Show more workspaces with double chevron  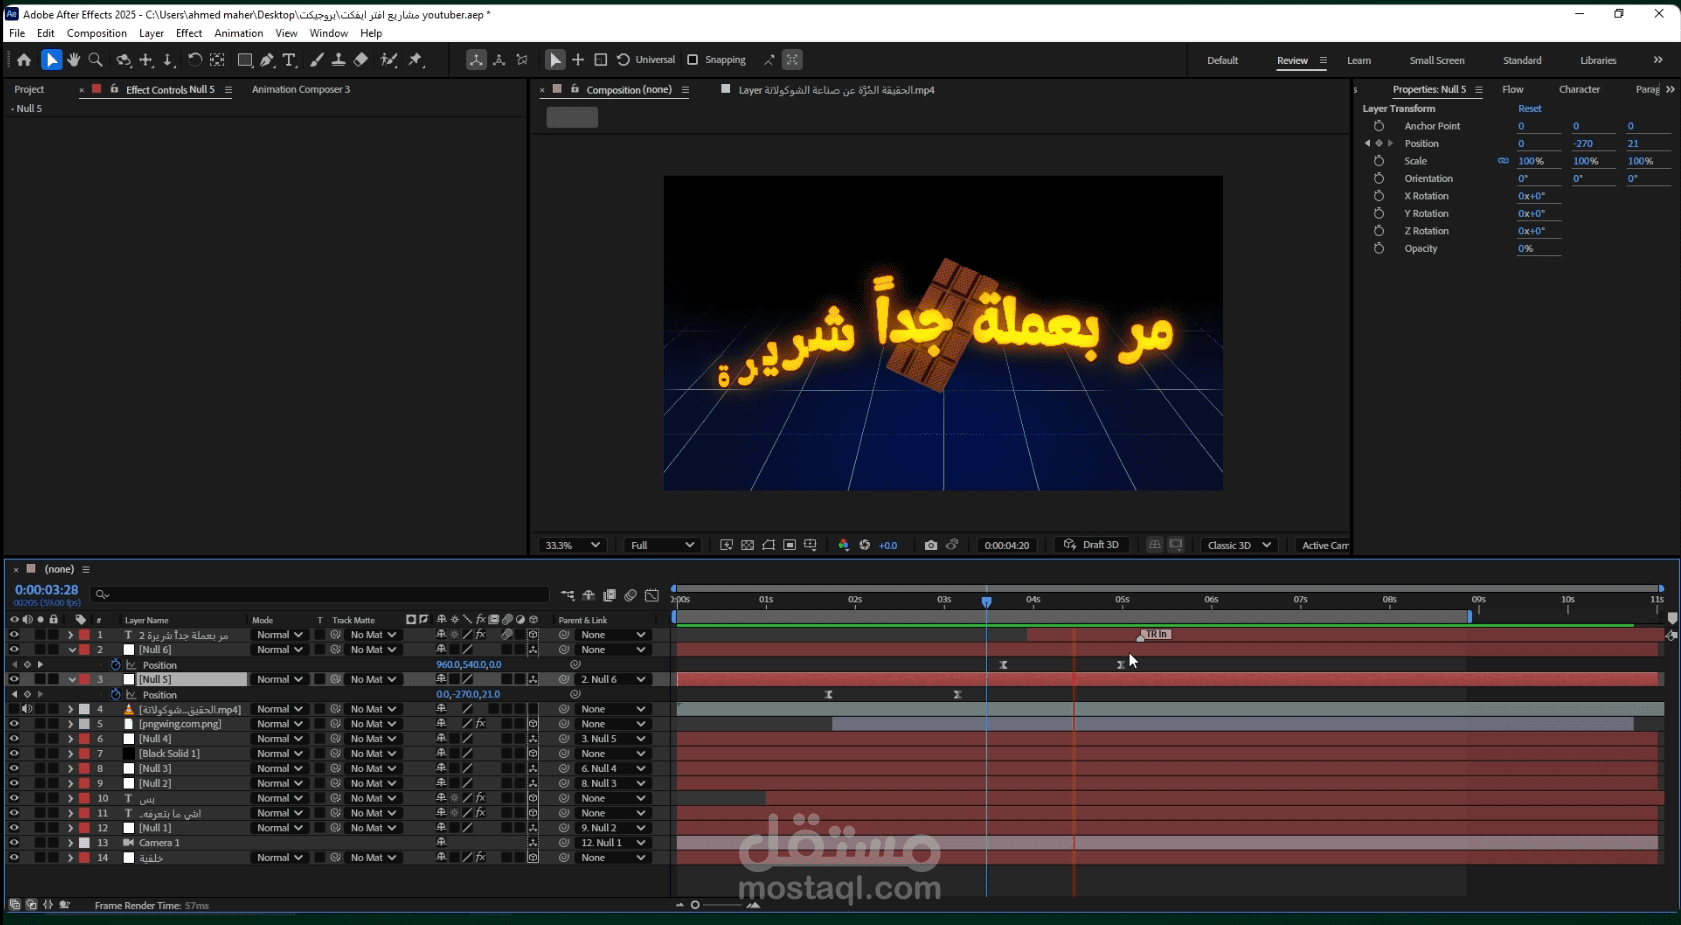pos(1658,60)
